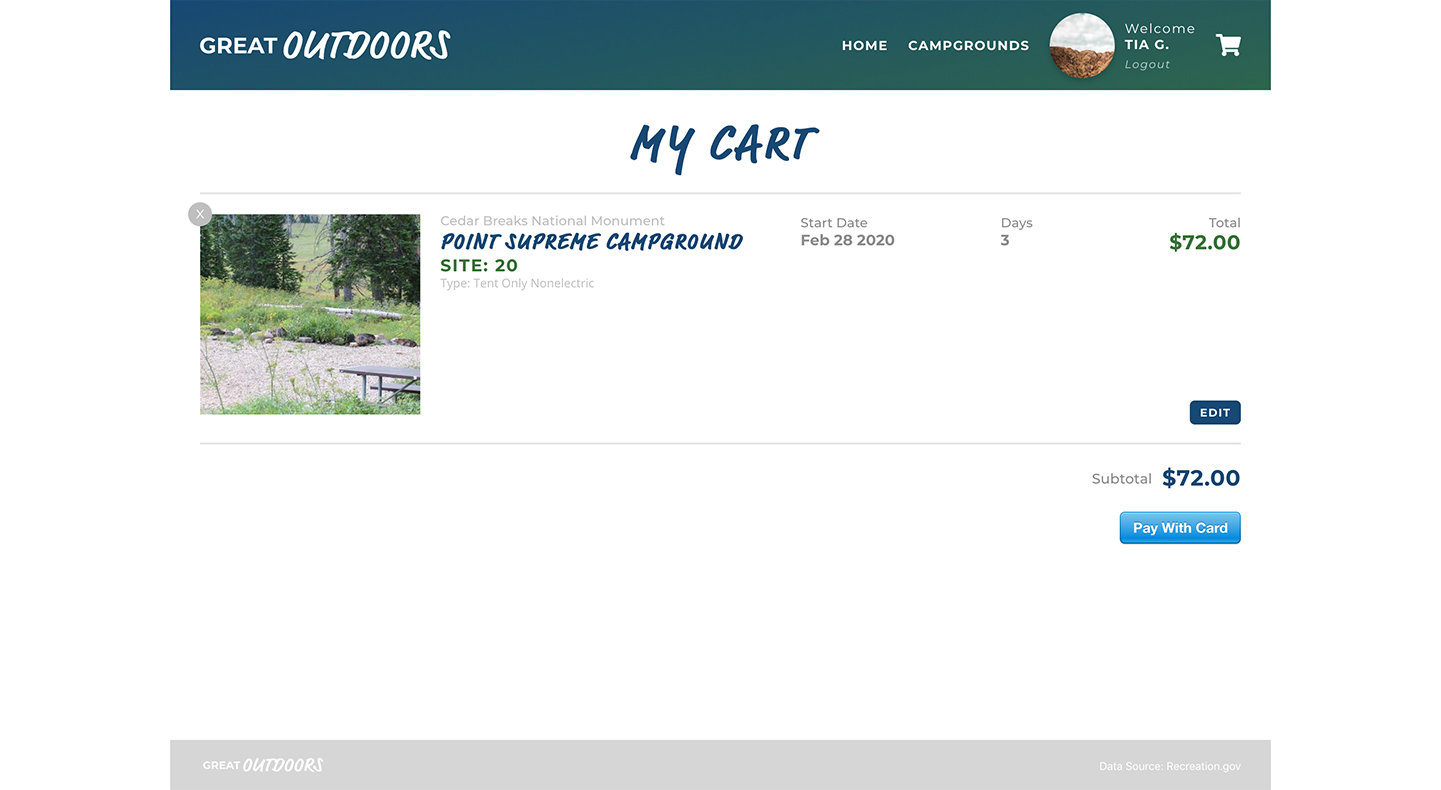The image size is (1441, 790).
Task: Click the Days value of 3
Action: click(x=1005, y=240)
